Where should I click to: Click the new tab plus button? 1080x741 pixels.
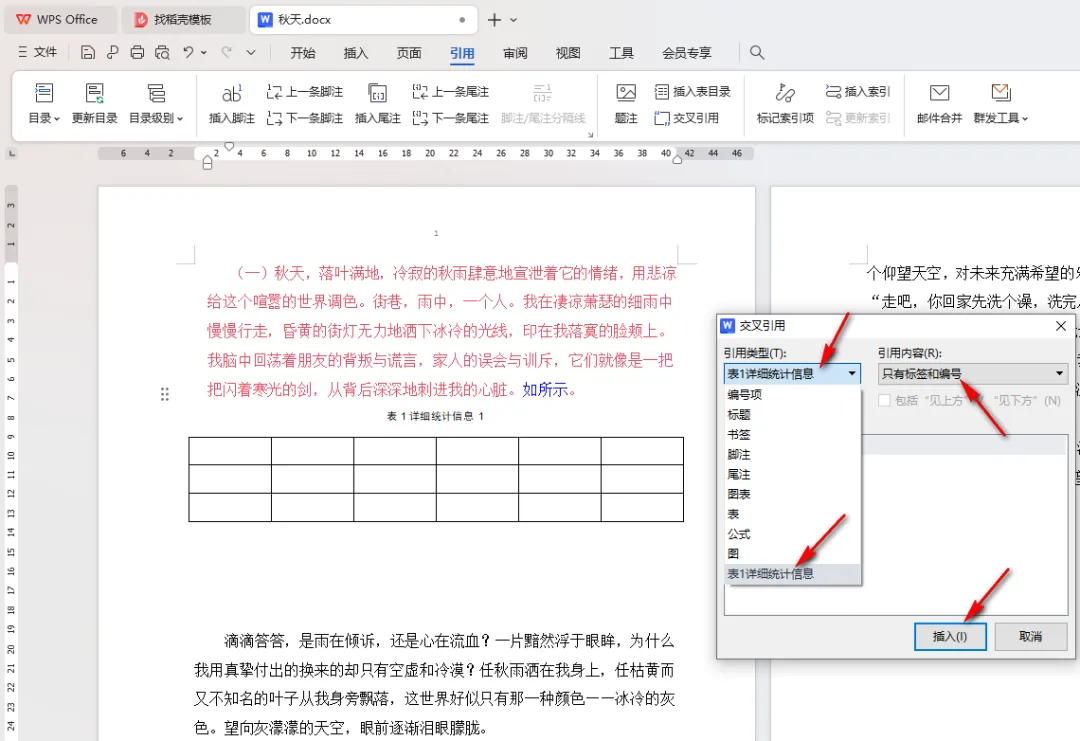coord(494,20)
